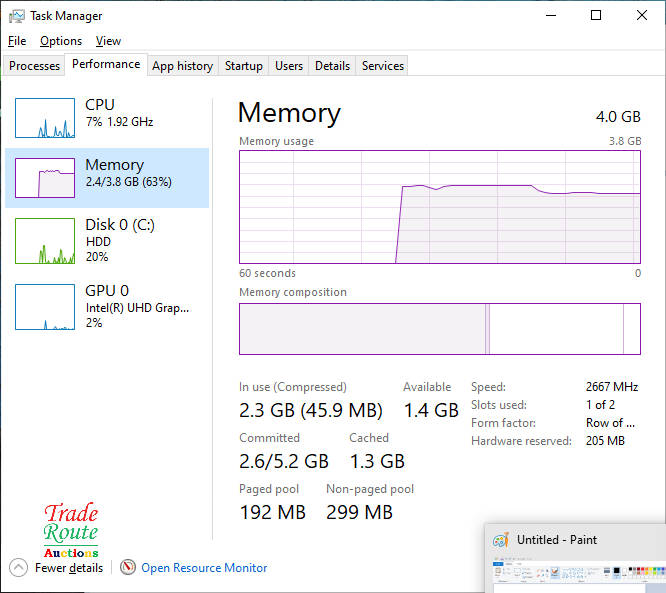Switch to the App history tab
This screenshot has width=666, height=593.
[x=182, y=66]
